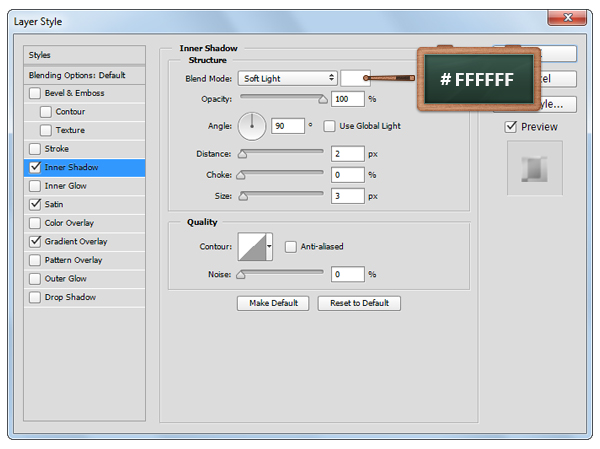The height and width of the screenshot is (449, 600).
Task: Open the Blend Mode Soft Light dropdown
Action: [x=288, y=78]
